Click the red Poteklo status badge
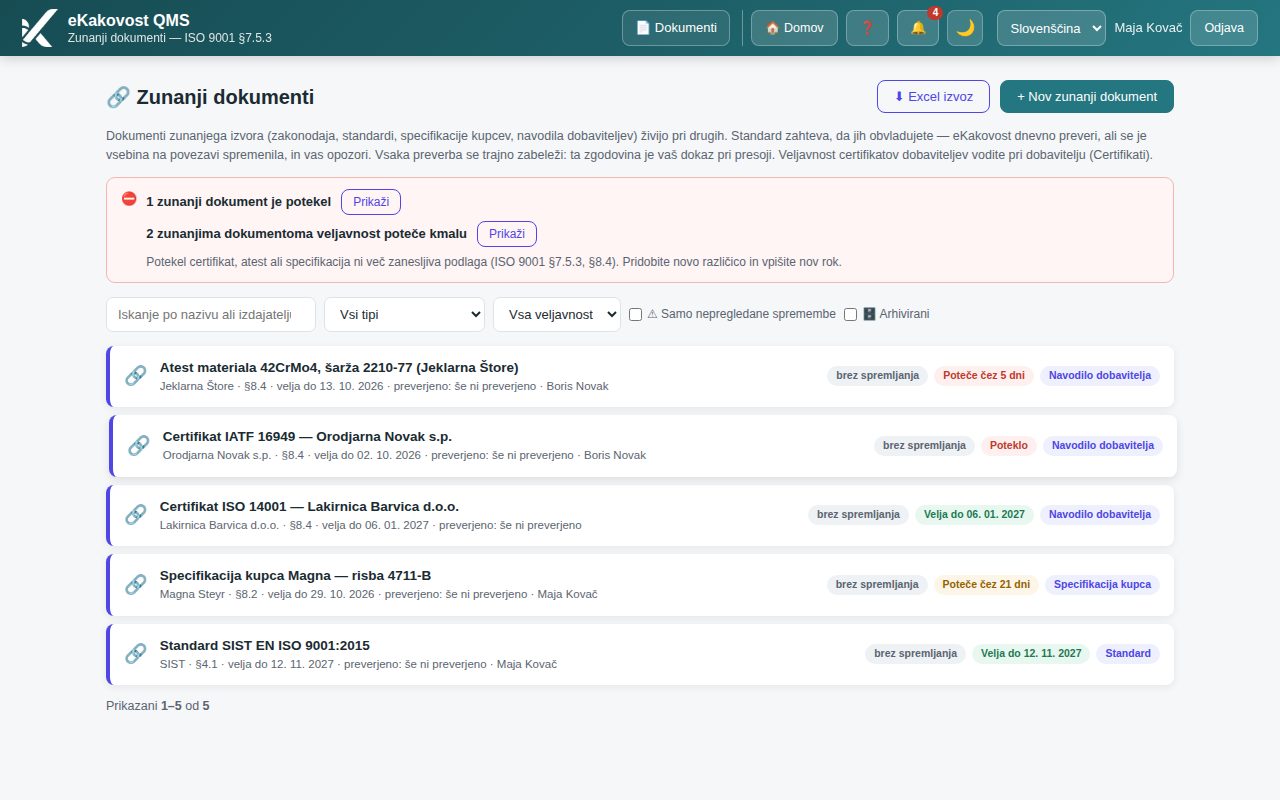1280x800 pixels. click(x=1009, y=445)
